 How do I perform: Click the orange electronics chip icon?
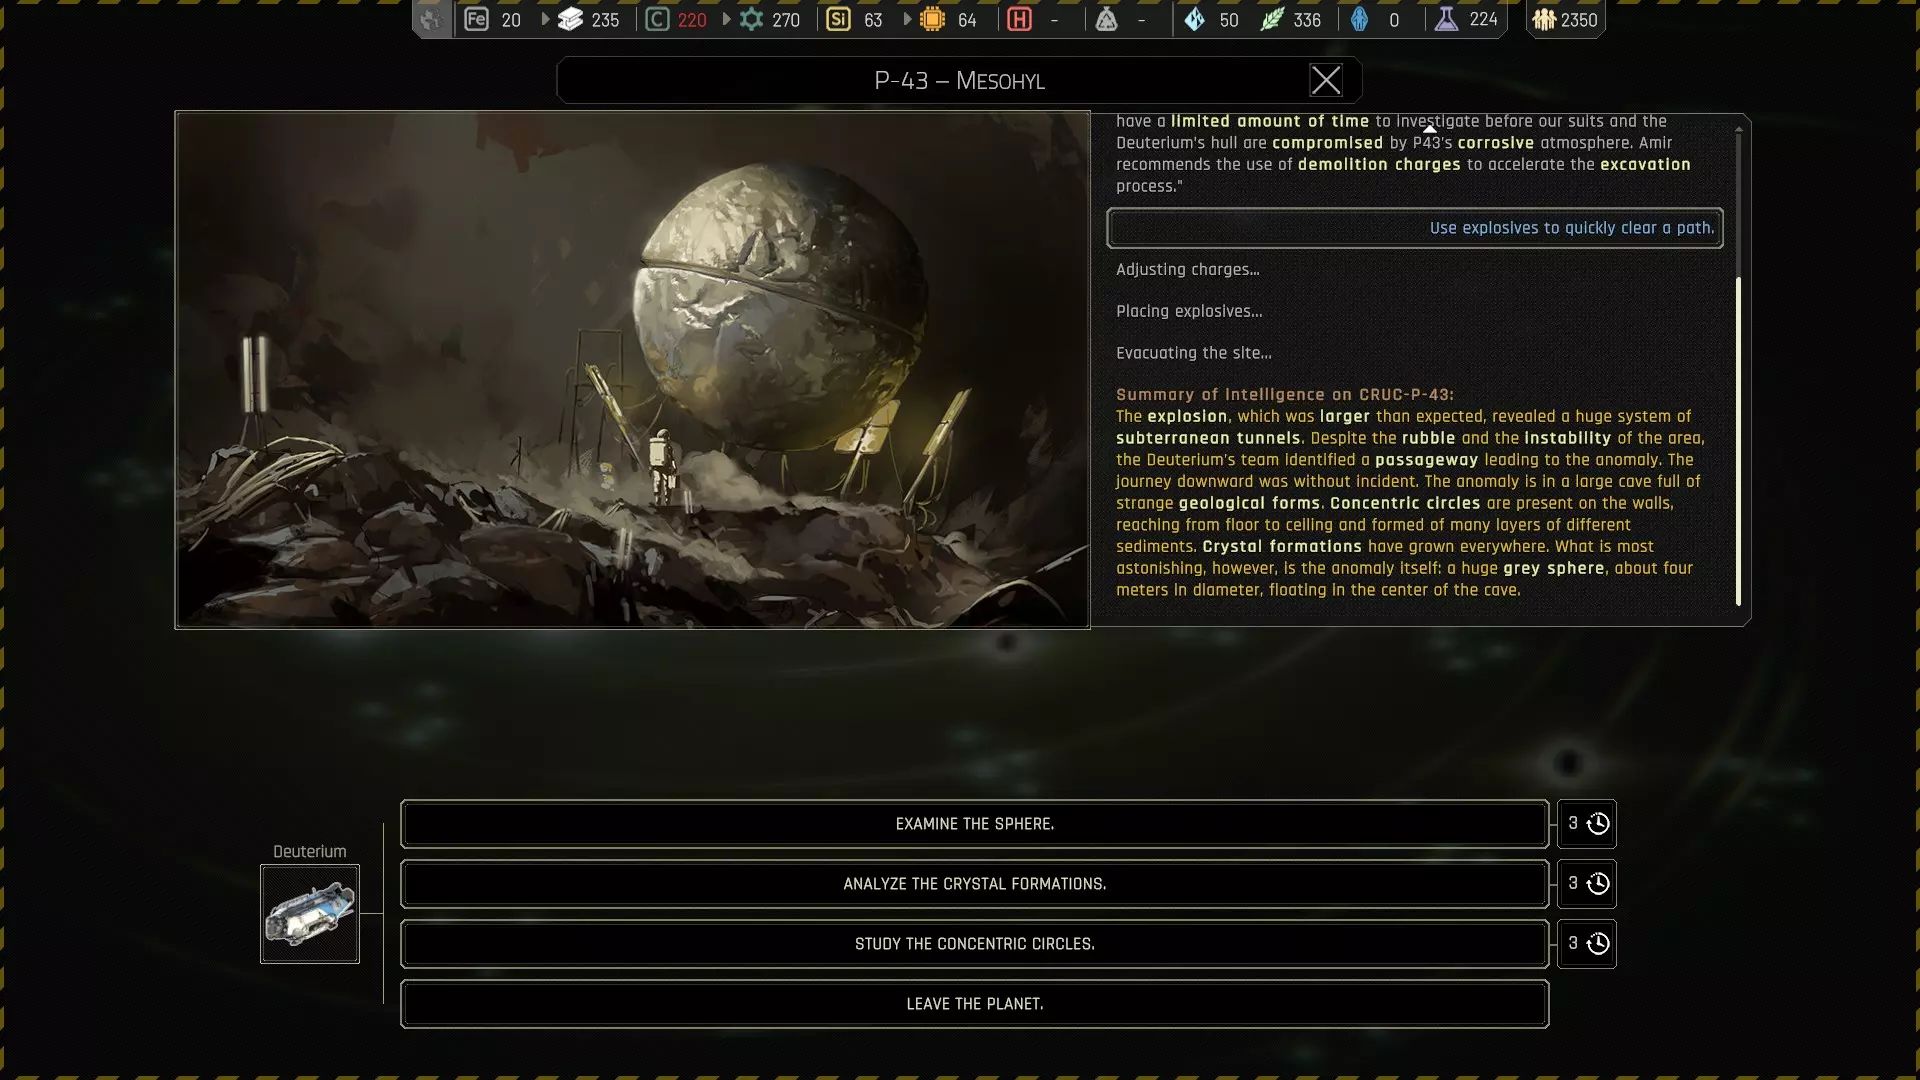[x=932, y=20]
